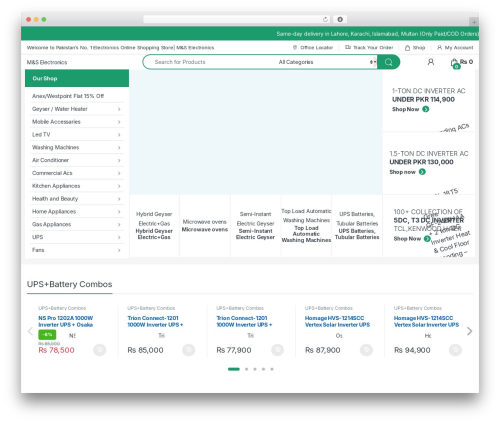Add the Rs 78,500 NS Pro UPS to cart
This screenshot has height=423, width=500.
99,350
